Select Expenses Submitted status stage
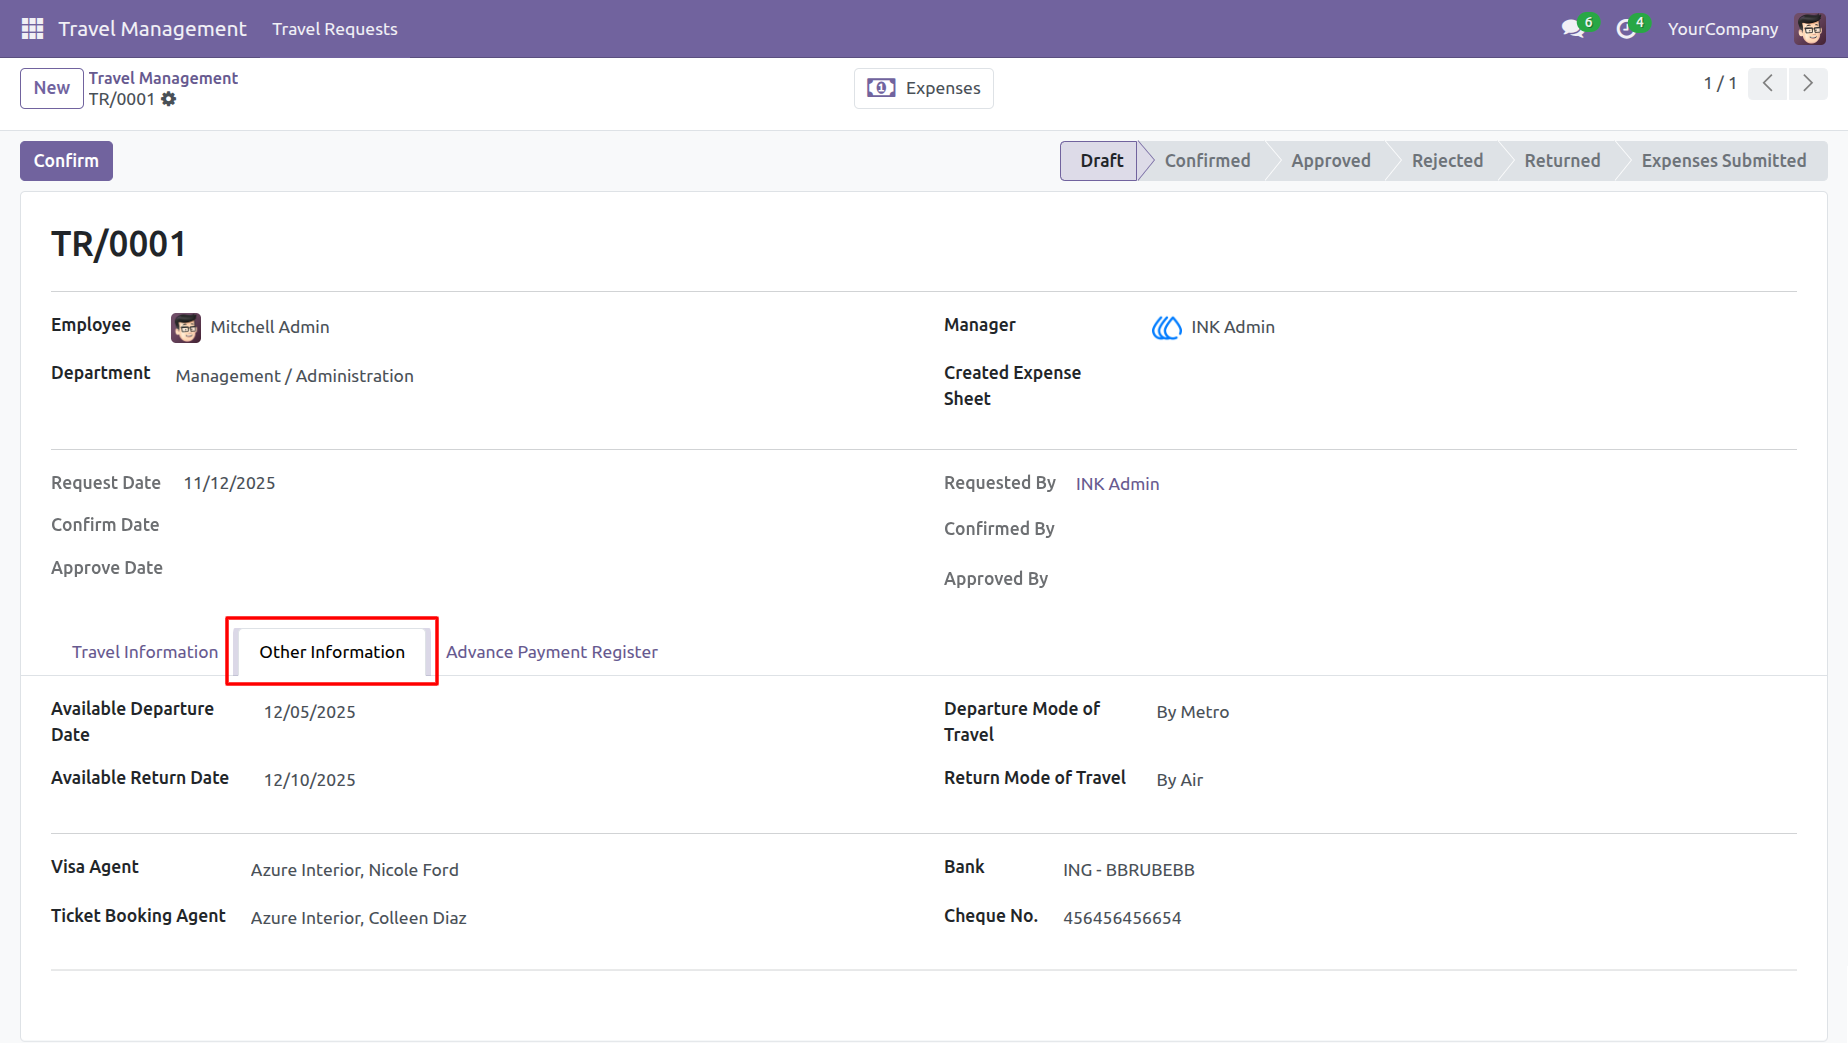This screenshot has height=1045, width=1848. click(x=1724, y=161)
